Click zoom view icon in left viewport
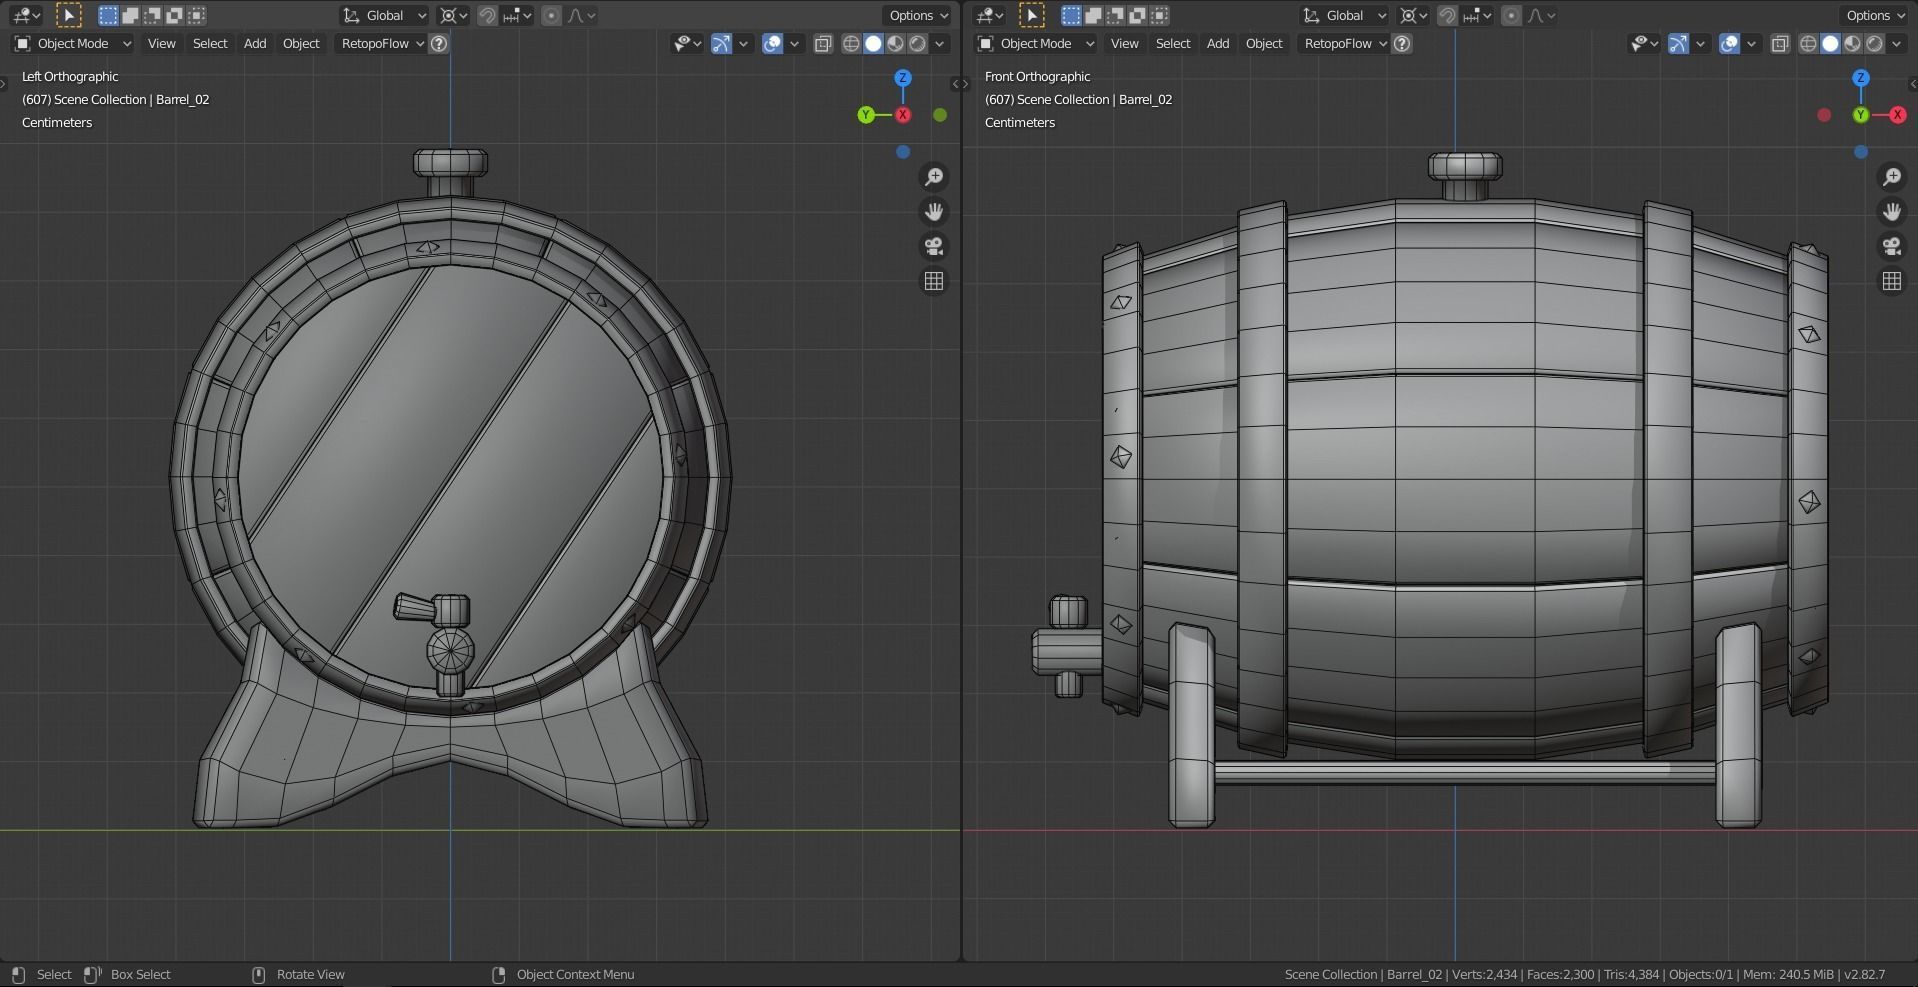The height and width of the screenshot is (987, 1918). pyautogui.click(x=934, y=177)
